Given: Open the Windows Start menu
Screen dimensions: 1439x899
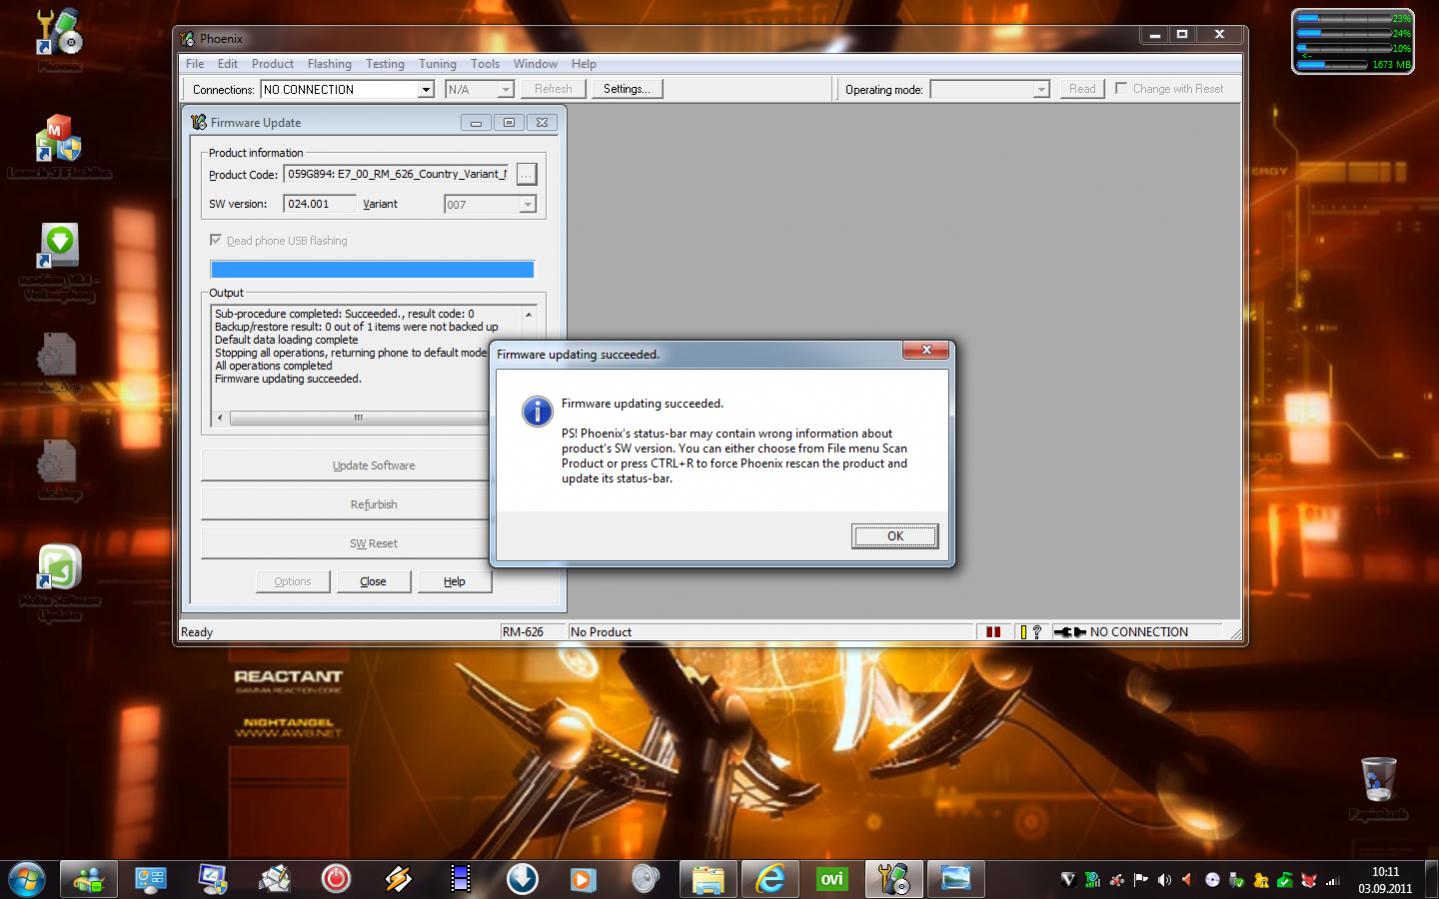Looking at the screenshot, I should (x=27, y=879).
